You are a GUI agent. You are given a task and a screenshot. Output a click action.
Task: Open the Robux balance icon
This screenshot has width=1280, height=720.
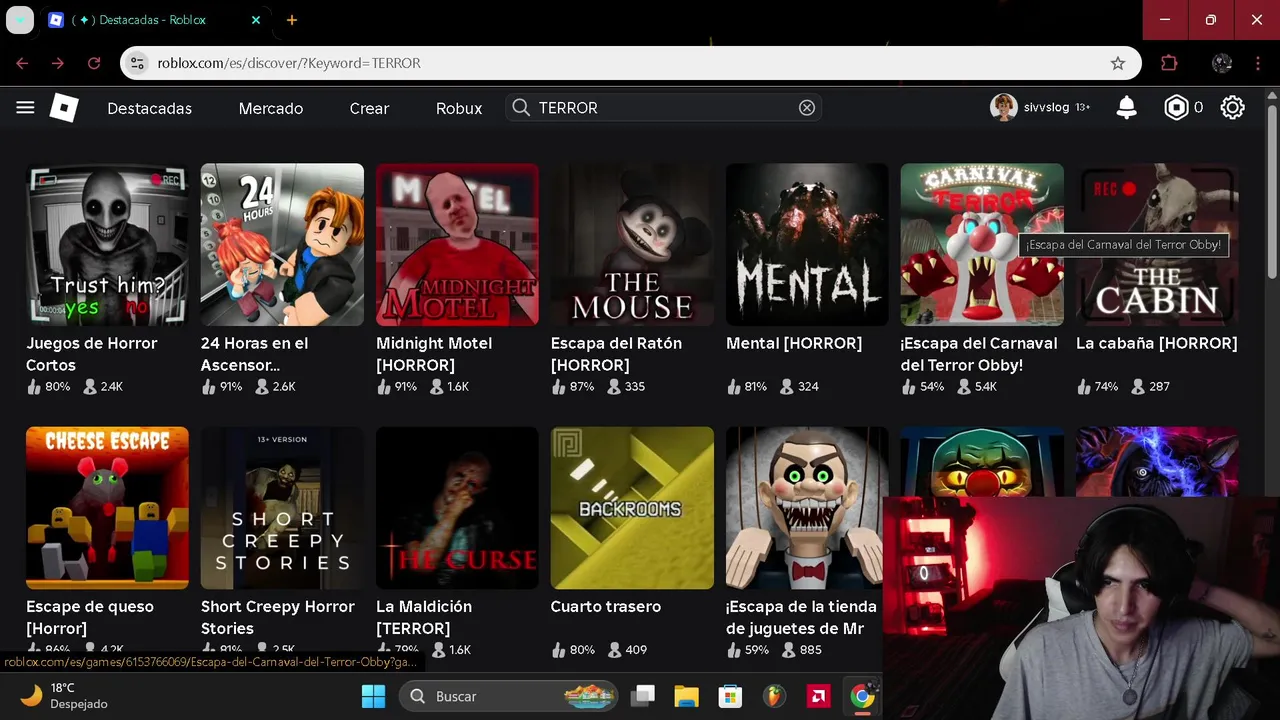tap(1177, 108)
